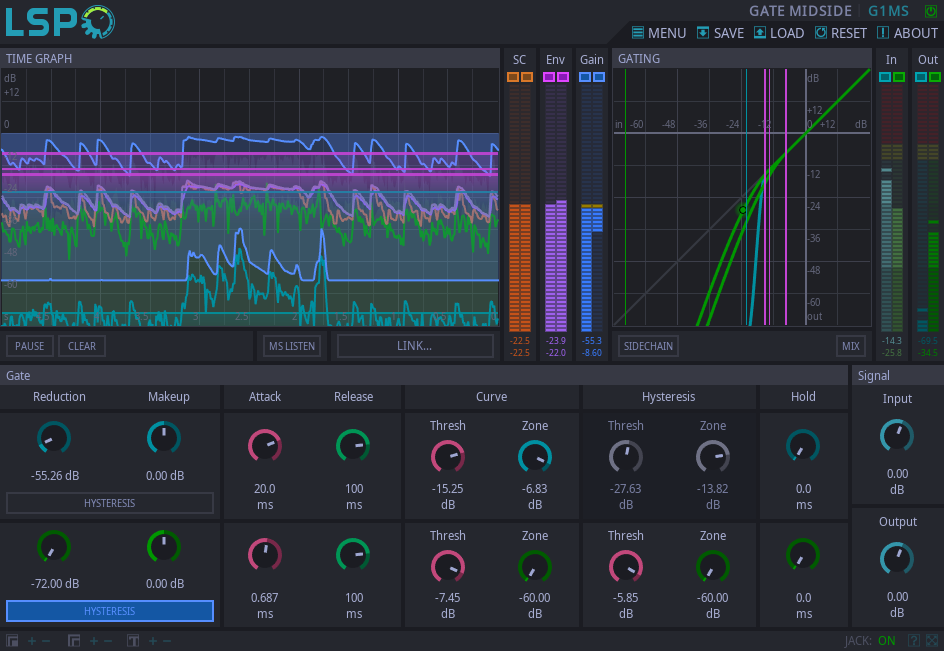Toggle the left magenta Env meter channel

pos(549,77)
